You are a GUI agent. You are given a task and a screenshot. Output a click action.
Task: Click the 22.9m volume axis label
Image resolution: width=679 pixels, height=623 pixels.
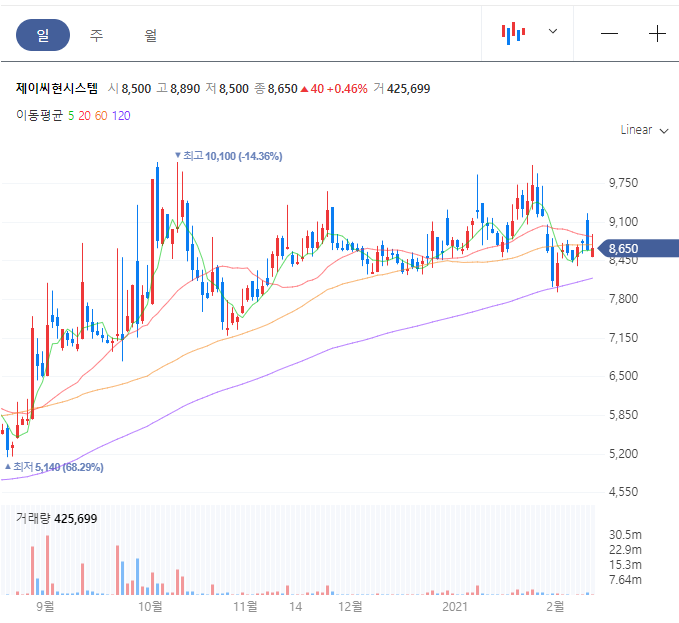625,550
